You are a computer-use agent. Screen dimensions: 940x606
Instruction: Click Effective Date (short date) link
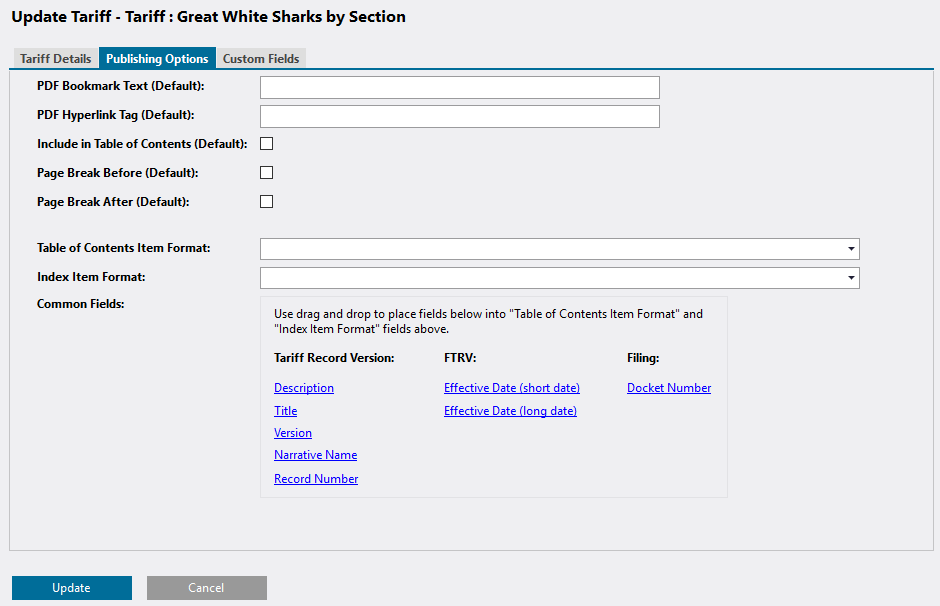pyautogui.click(x=512, y=388)
